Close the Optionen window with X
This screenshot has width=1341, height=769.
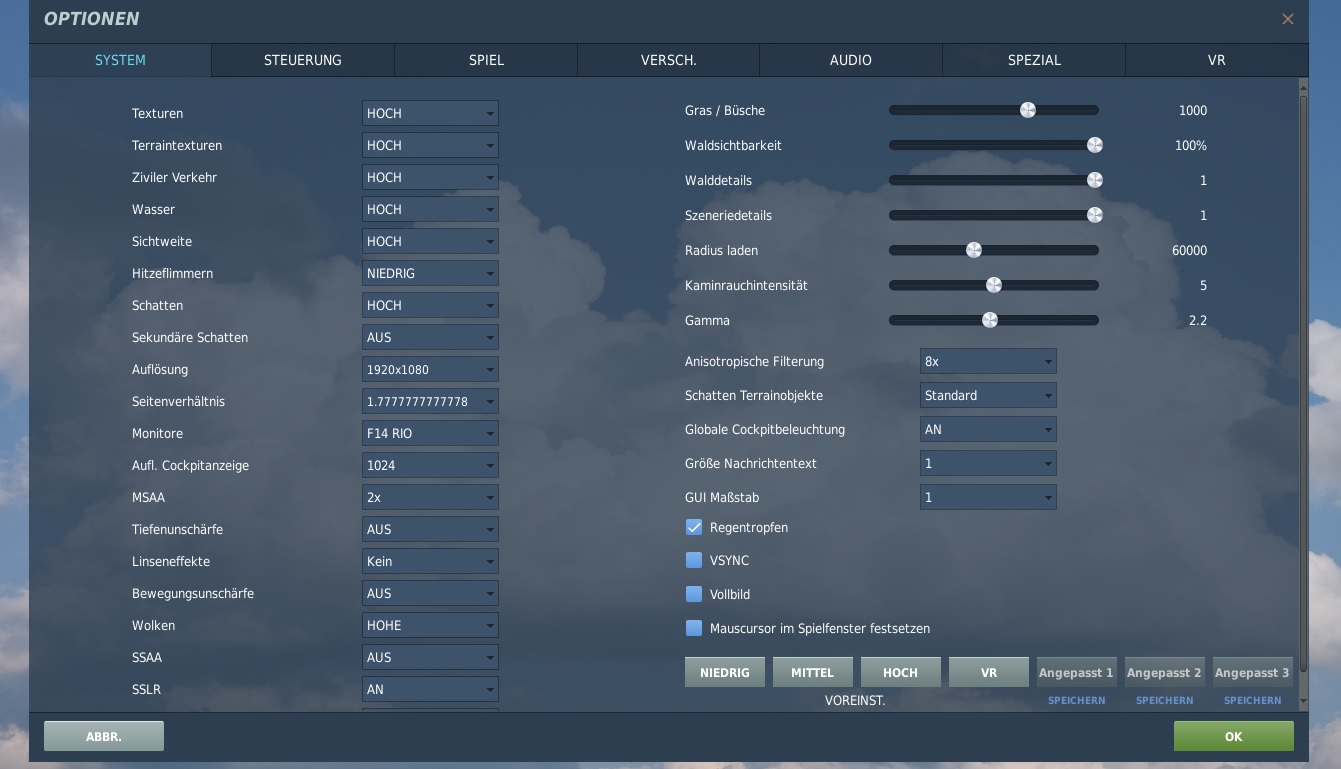(x=1288, y=19)
